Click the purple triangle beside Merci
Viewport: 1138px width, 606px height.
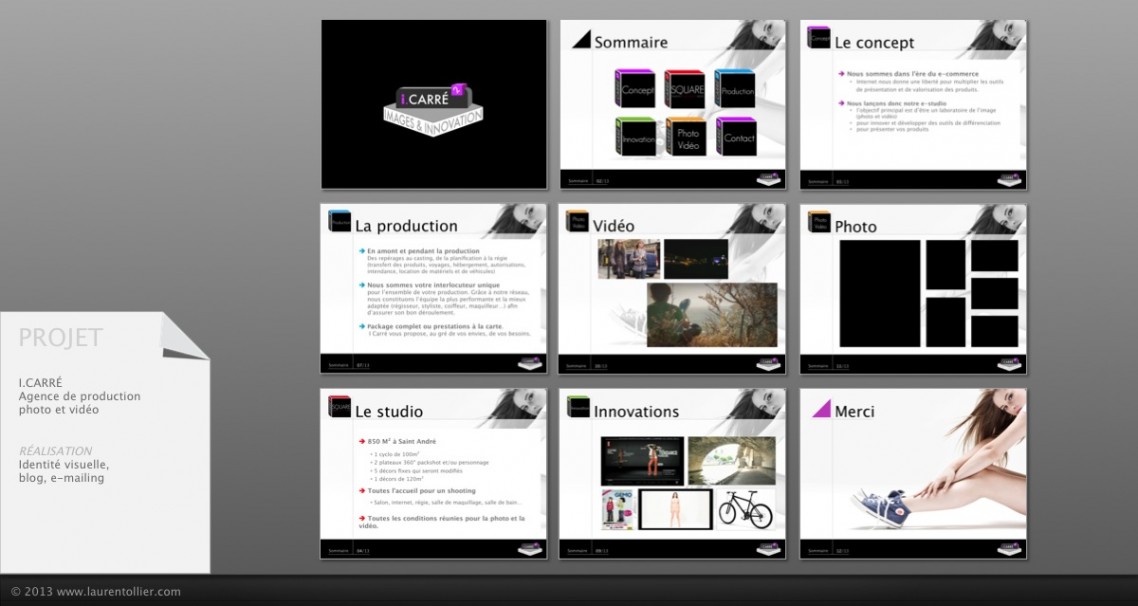[821, 408]
